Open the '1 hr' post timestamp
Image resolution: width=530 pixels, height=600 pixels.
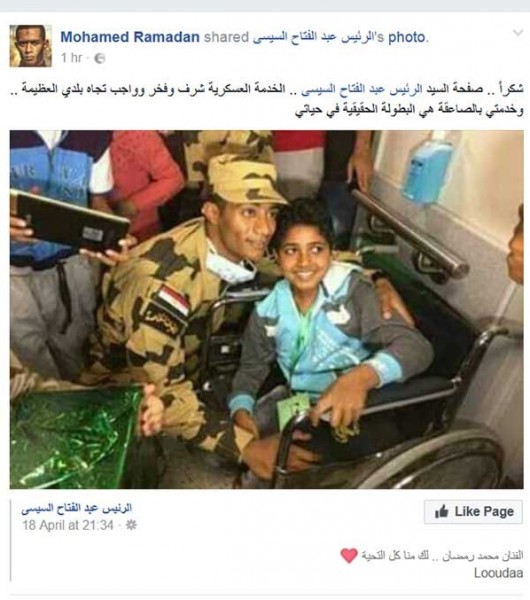71,58
